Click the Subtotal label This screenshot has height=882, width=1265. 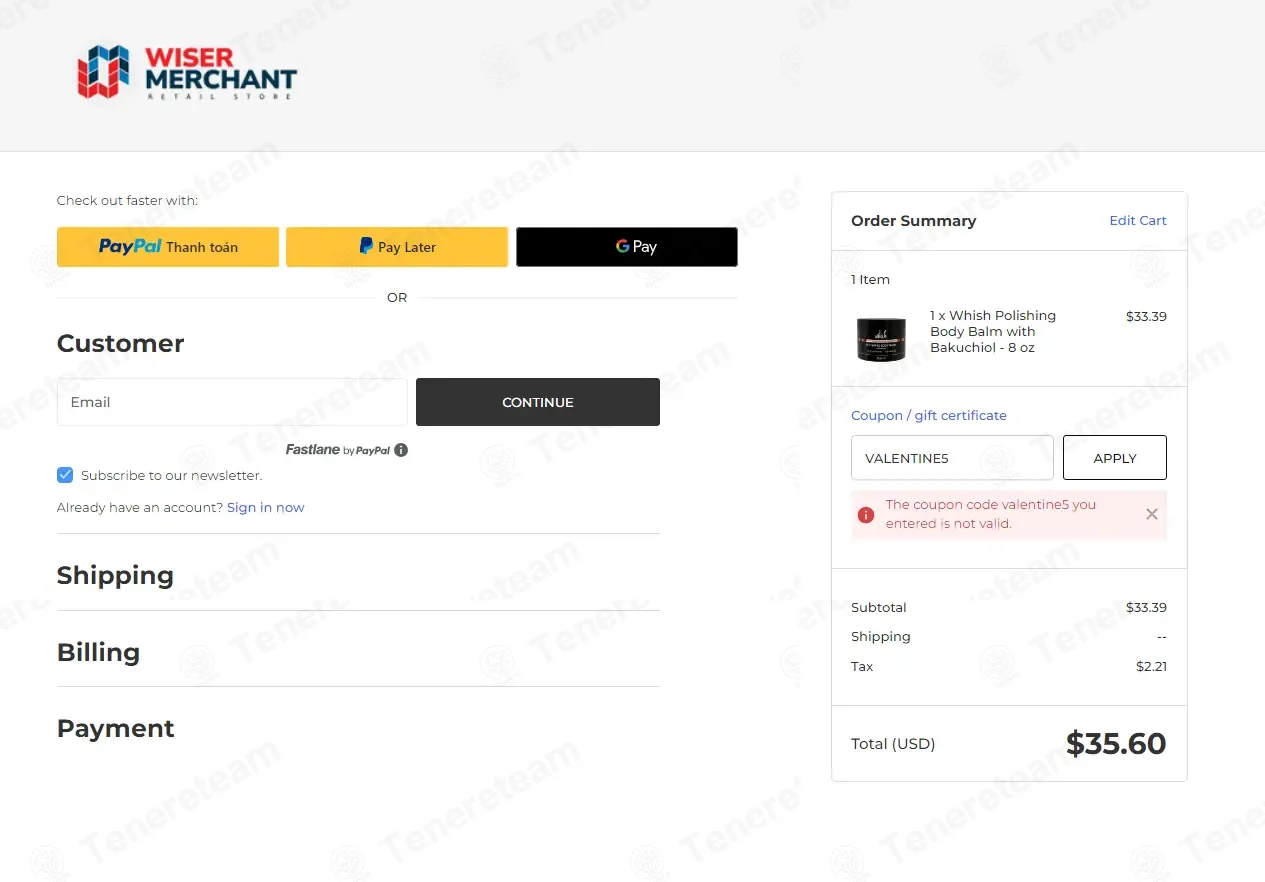click(879, 608)
